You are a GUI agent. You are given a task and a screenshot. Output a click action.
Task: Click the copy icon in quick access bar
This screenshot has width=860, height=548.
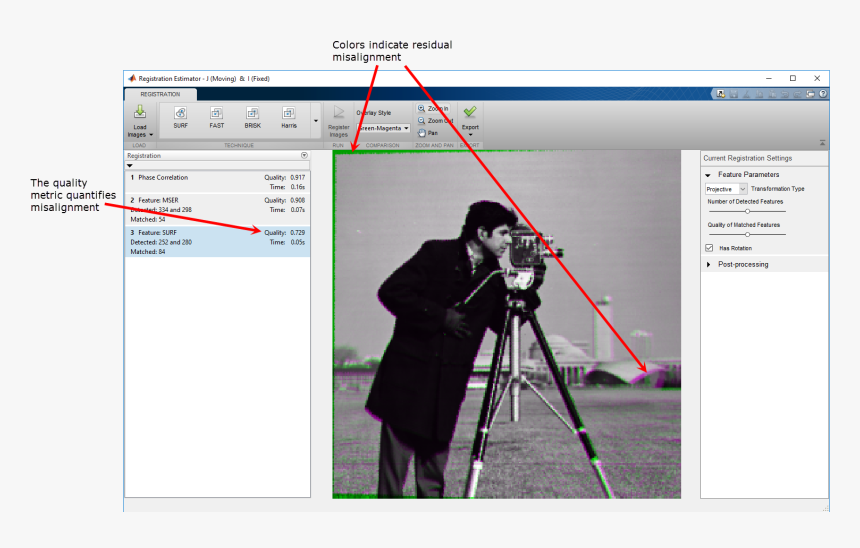(x=759, y=94)
